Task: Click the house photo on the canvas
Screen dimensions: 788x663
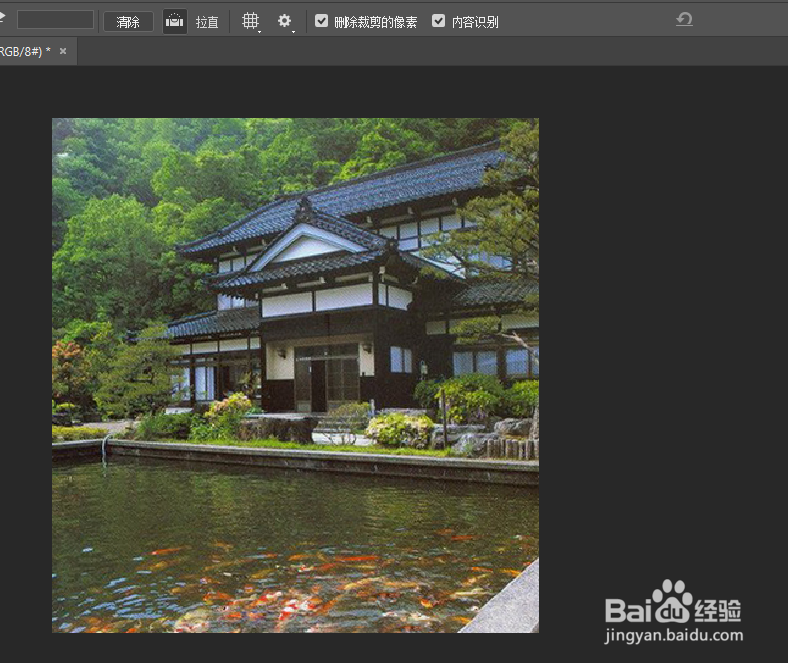Action: point(296,375)
